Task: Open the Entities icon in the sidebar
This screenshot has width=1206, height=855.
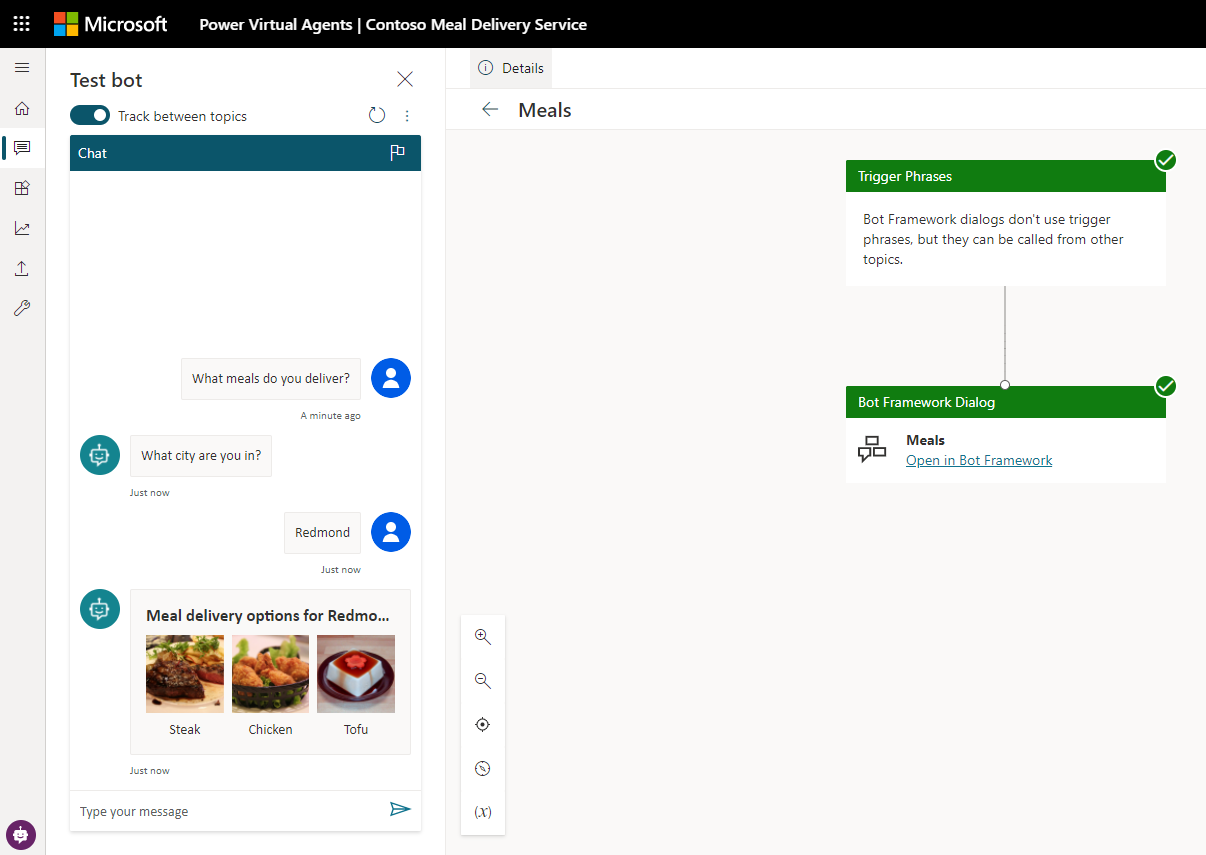Action: (22, 188)
